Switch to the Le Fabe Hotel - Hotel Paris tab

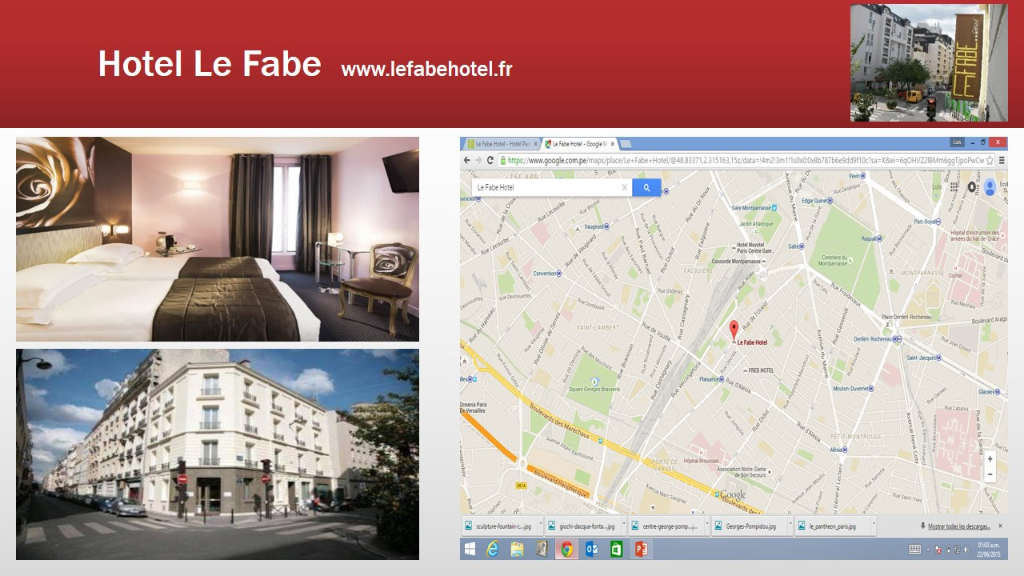[x=502, y=144]
